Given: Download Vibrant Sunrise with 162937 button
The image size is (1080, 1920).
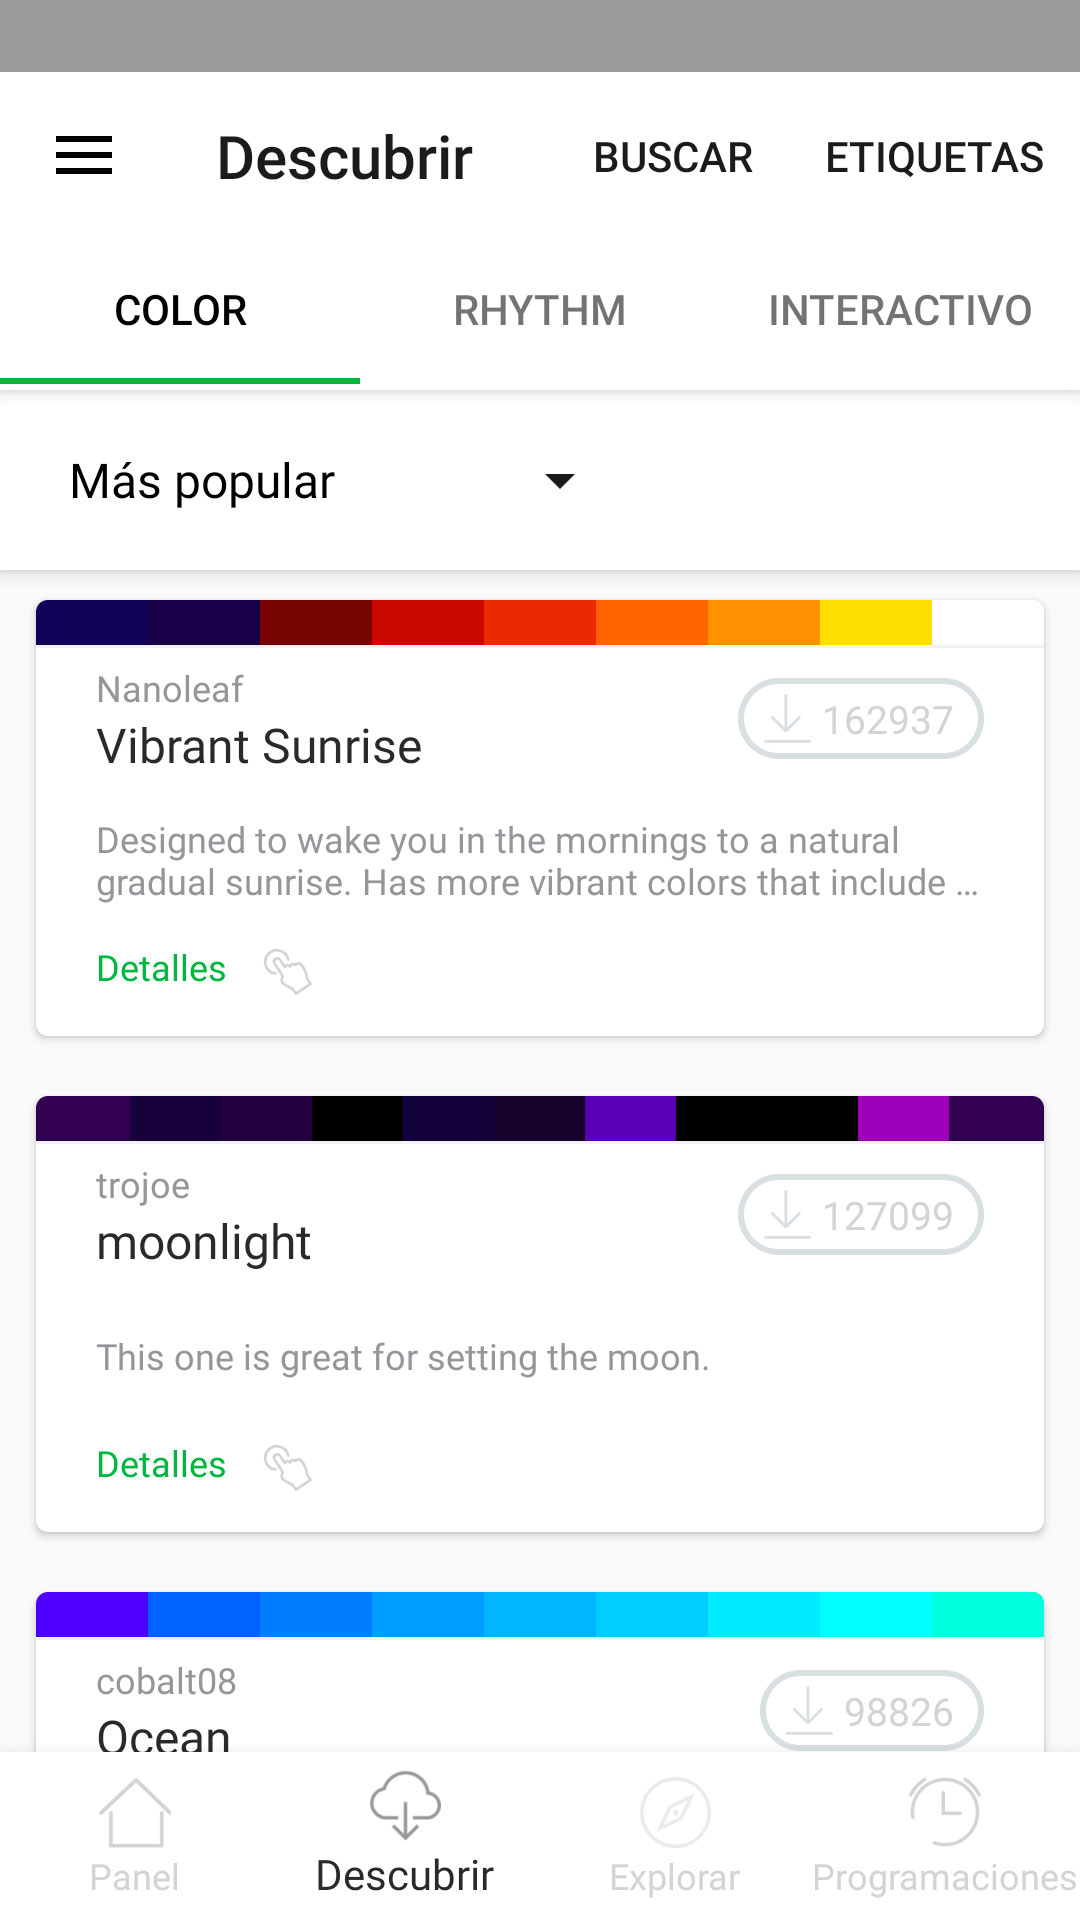Looking at the screenshot, I should [x=861, y=719].
